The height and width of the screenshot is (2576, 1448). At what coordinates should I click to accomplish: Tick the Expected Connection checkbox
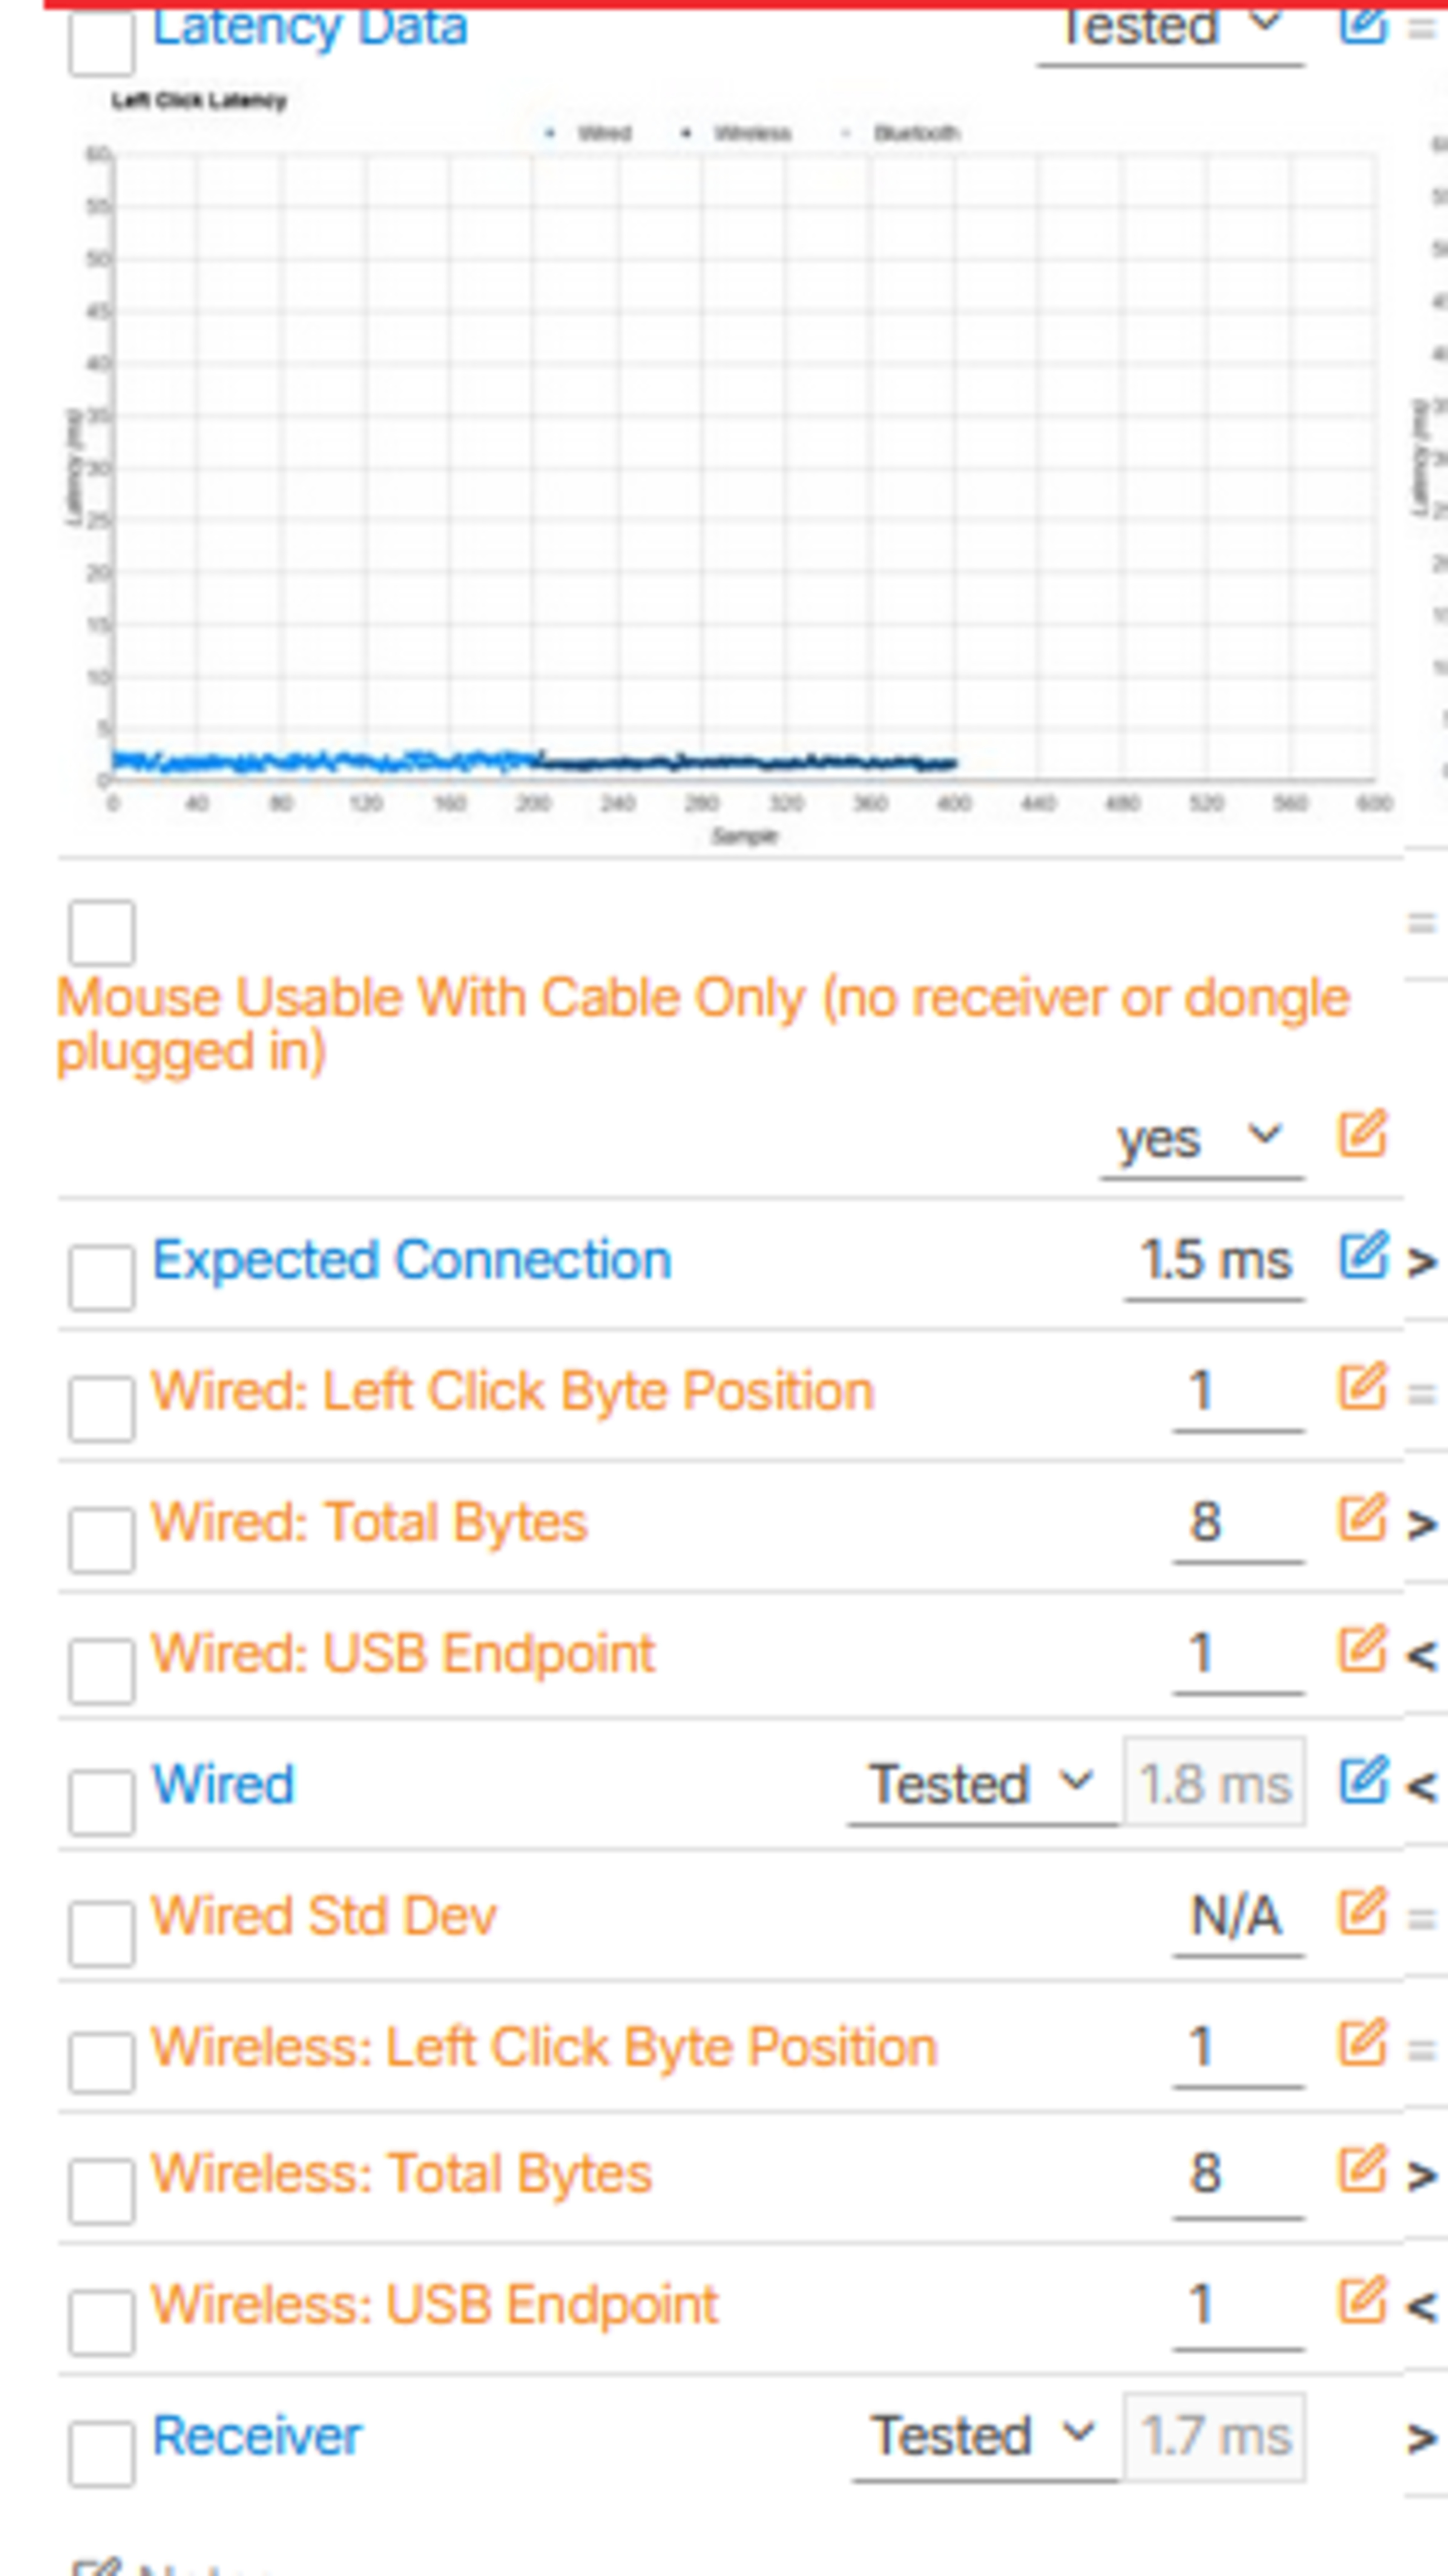pyautogui.click(x=101, y=1277)
